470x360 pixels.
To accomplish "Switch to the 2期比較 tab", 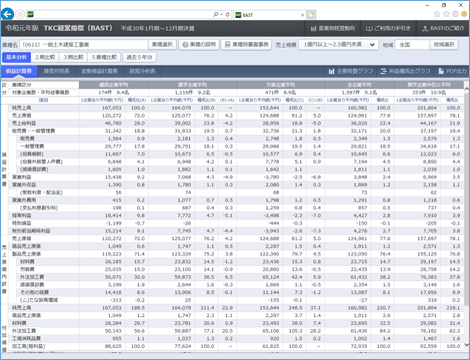I will tap(45, 57).
